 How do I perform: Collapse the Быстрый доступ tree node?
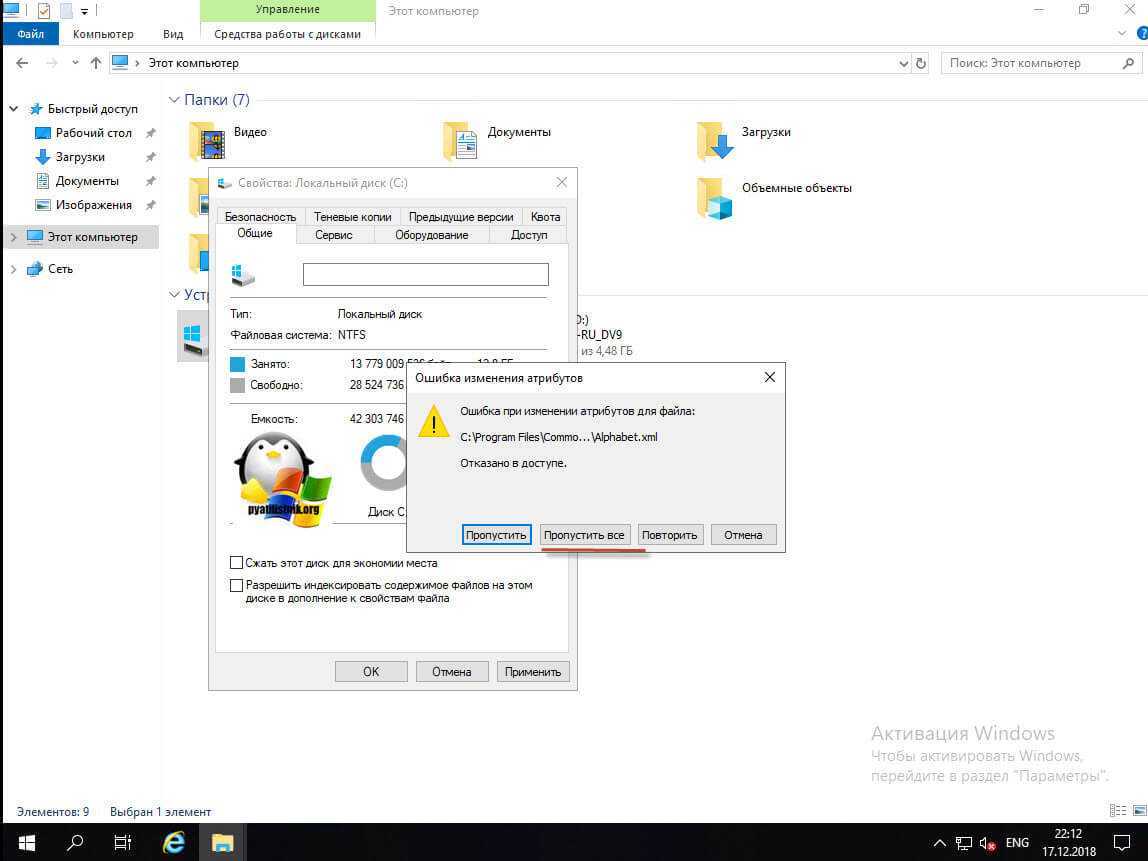(x=13, y=109)
